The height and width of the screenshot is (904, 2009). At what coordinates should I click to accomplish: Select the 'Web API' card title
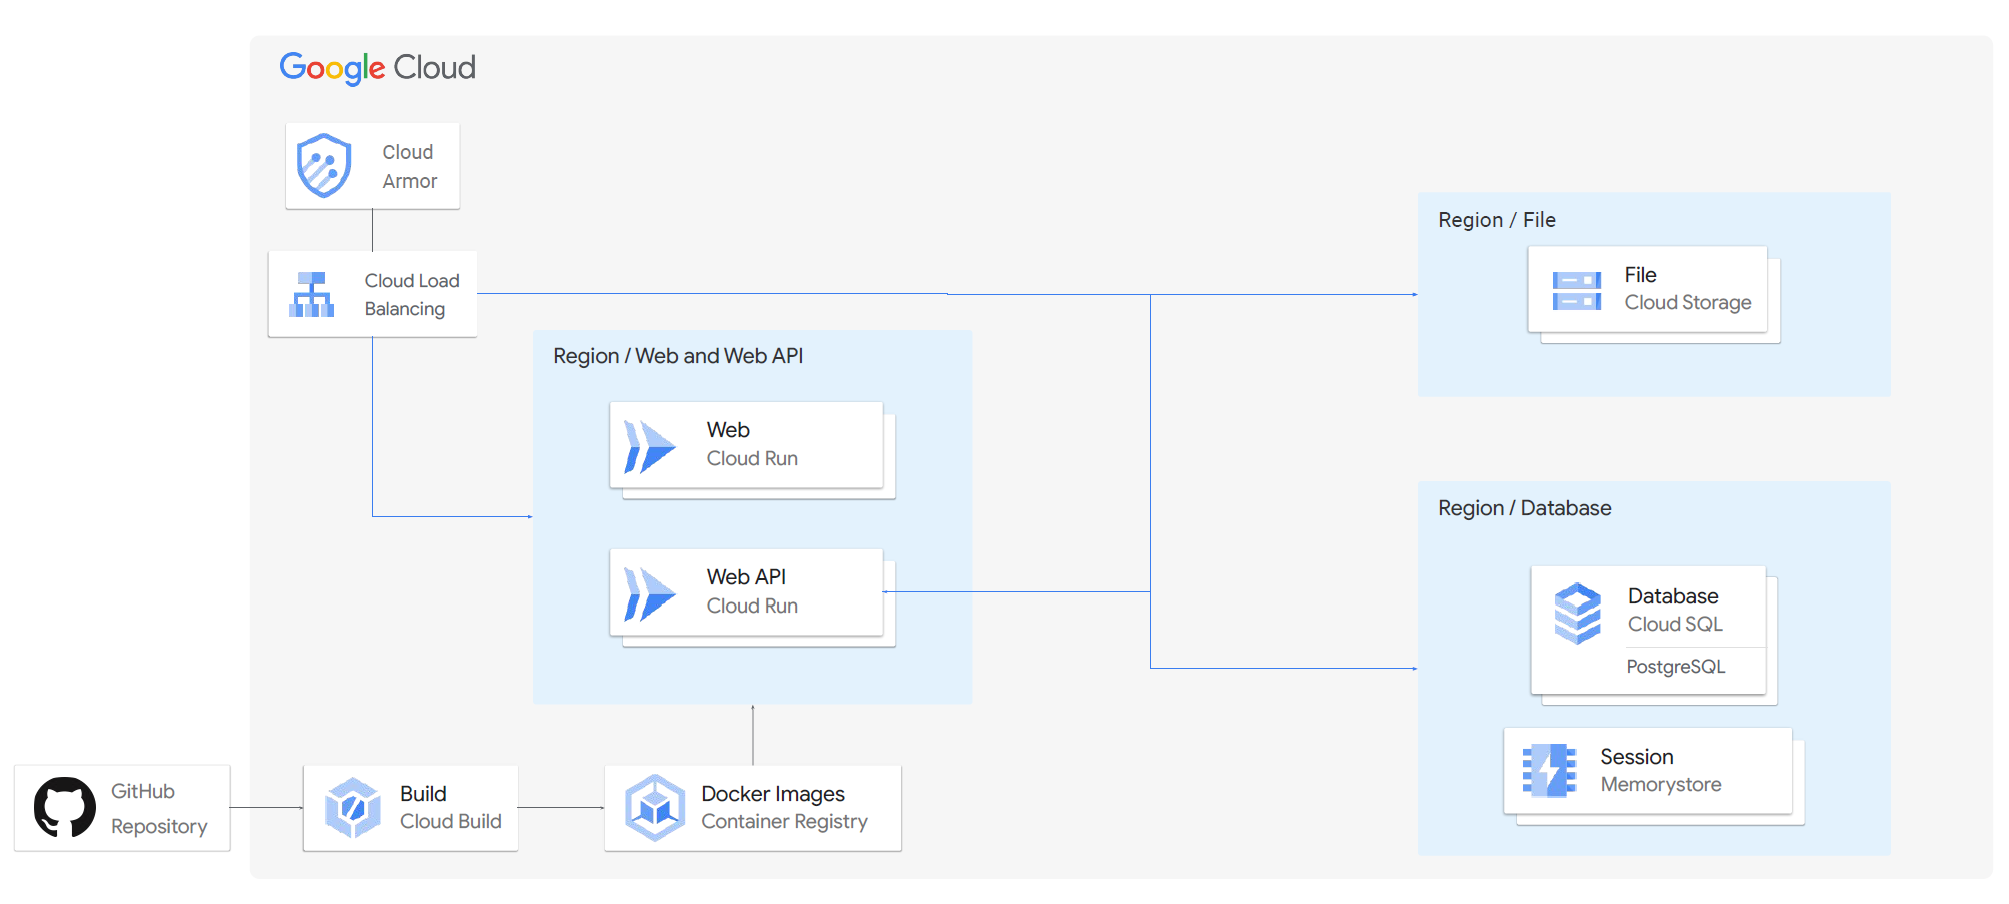coord(746,577)
